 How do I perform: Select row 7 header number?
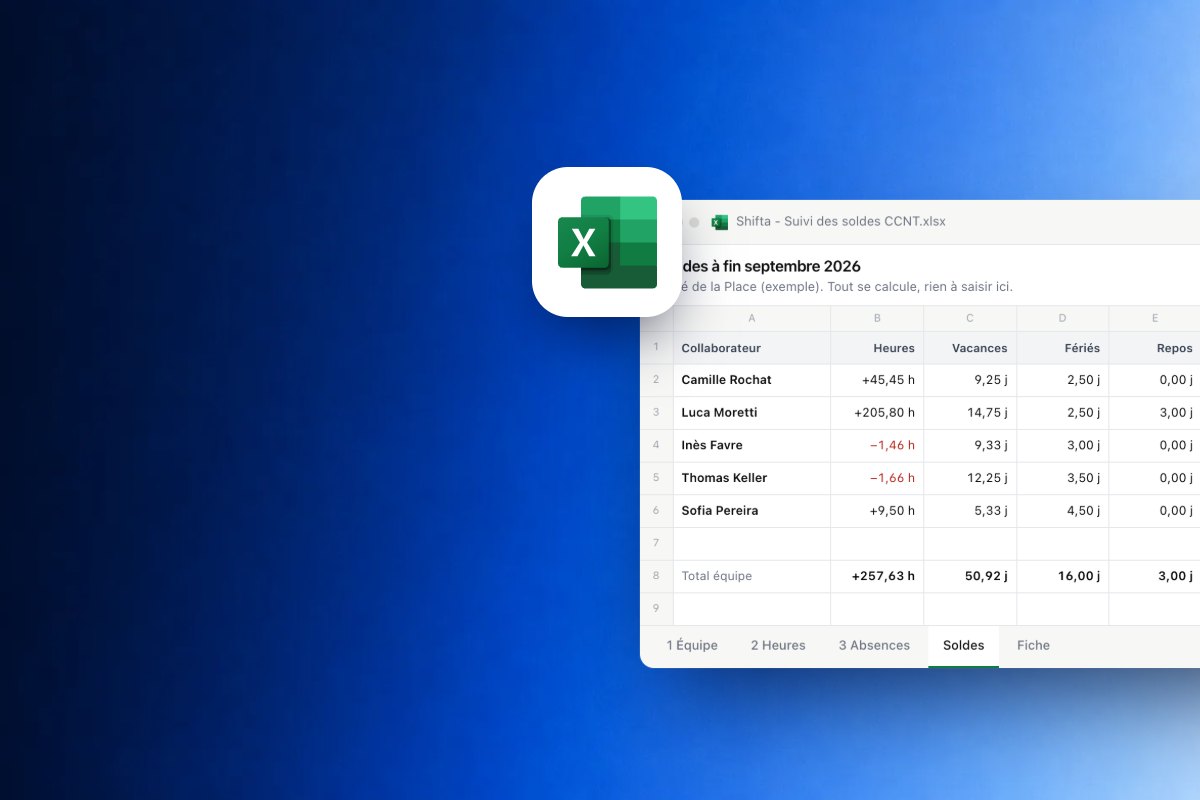point(656,543)
